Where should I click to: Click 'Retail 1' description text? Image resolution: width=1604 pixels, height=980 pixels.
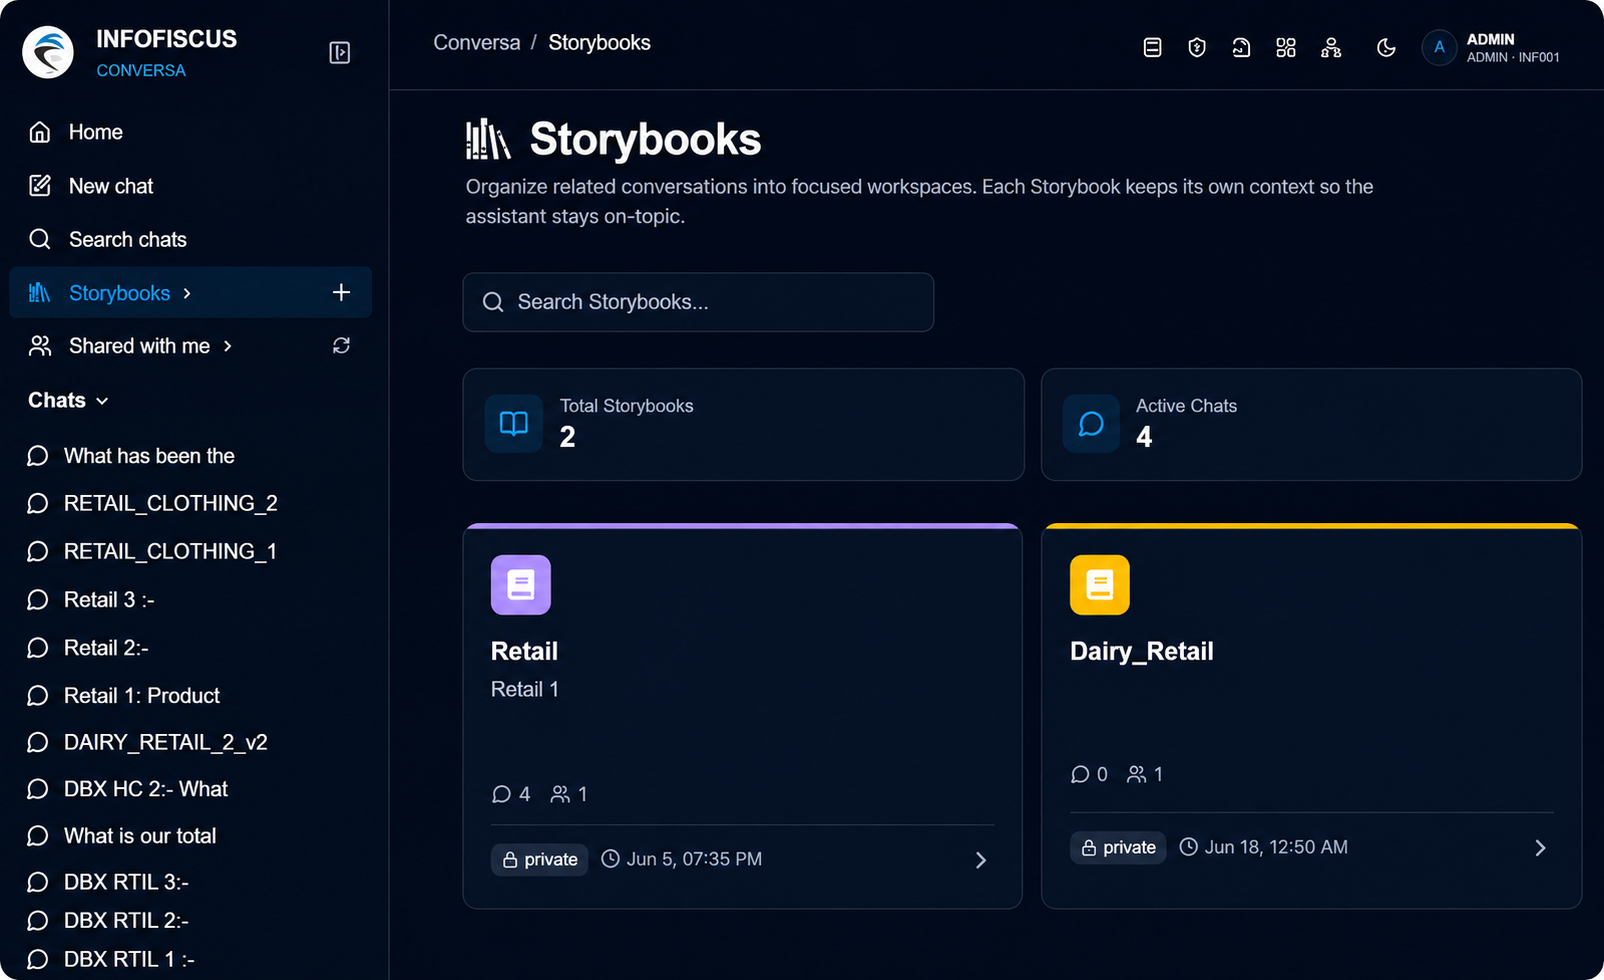point(525,689)
